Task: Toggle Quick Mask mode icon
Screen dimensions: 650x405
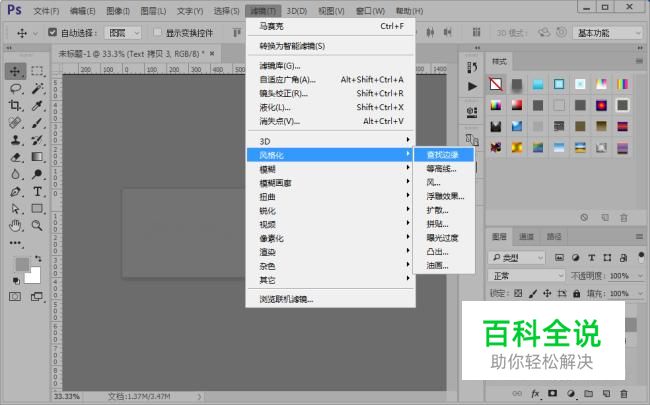Action: [15, 296]
